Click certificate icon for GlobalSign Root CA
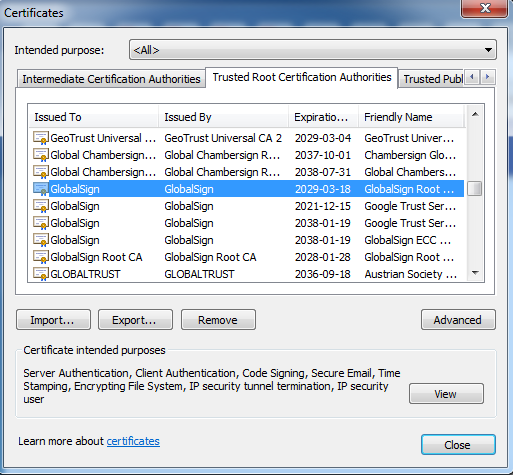 (x=41, y=257)
